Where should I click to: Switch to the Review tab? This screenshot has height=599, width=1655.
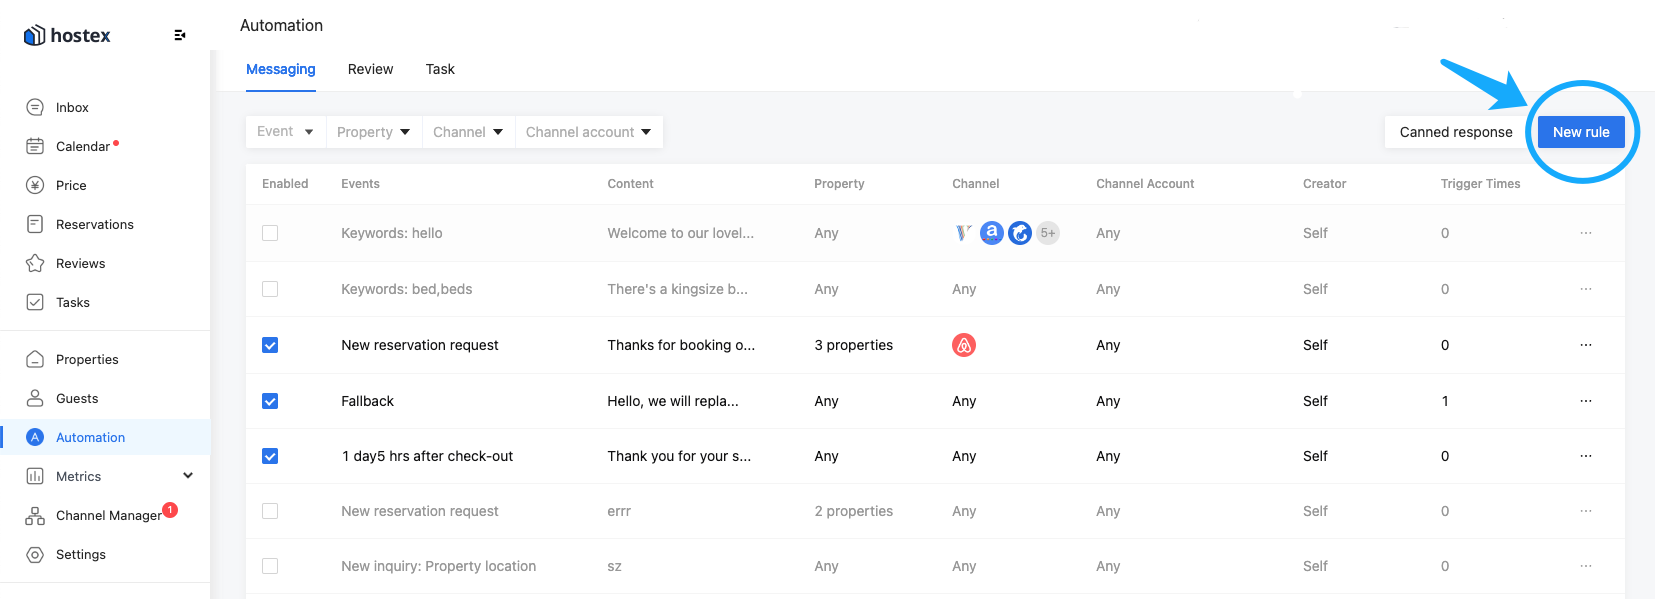coord(370,69)
